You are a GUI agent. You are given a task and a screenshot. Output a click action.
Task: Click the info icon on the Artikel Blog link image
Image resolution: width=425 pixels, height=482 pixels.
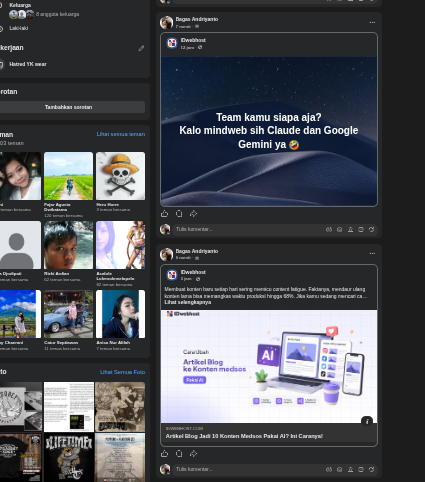click(x=367, y=421)
